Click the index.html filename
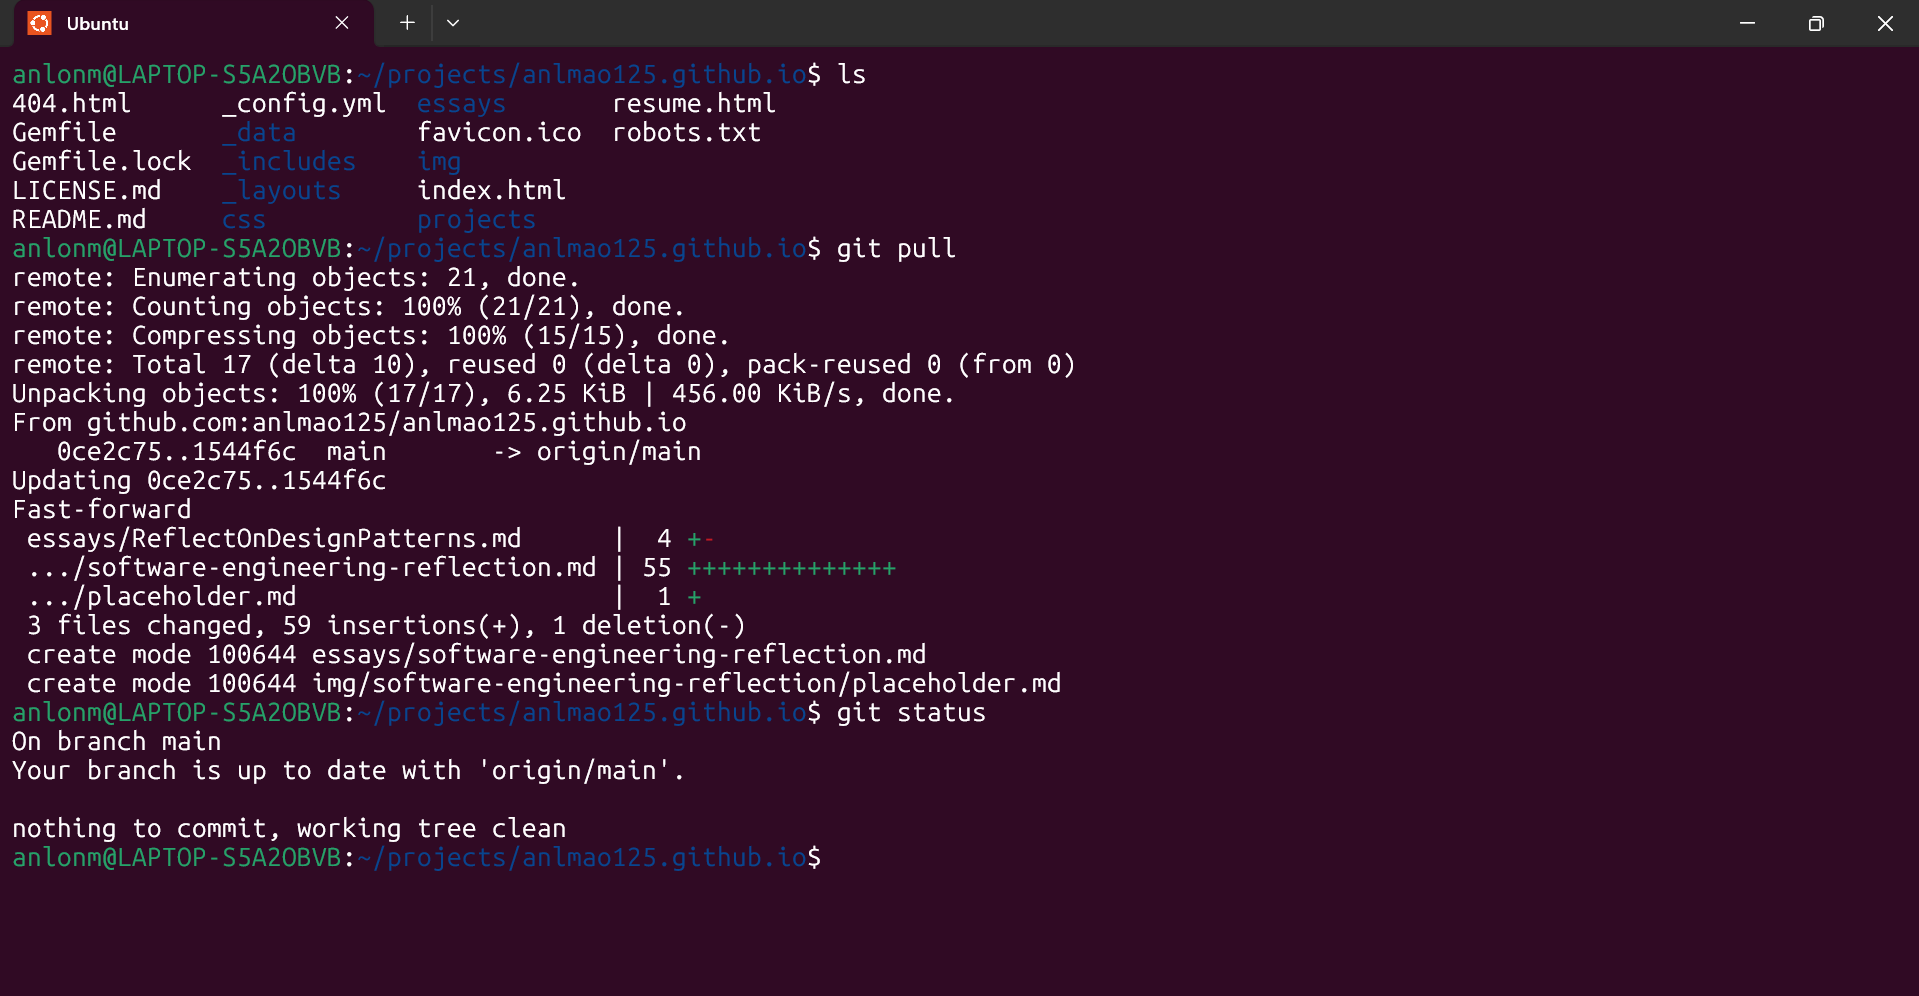1919x996 pixels. [491, 191]
